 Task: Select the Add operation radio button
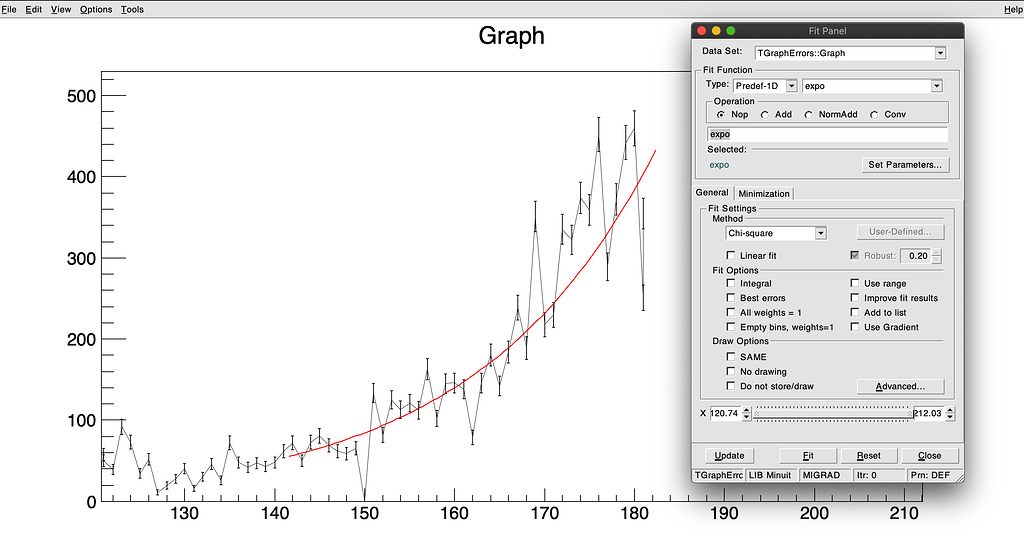(x=765, y=114)
